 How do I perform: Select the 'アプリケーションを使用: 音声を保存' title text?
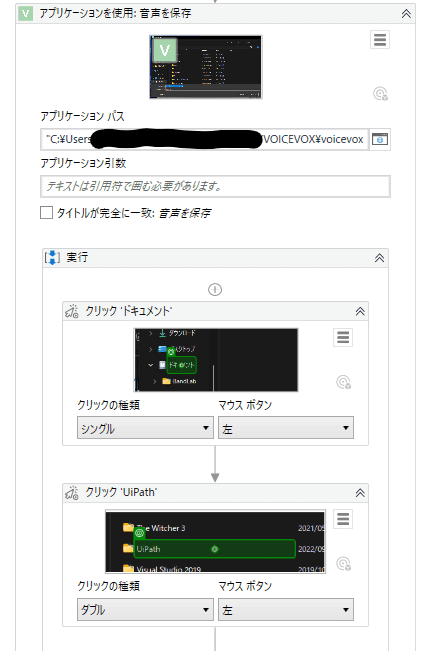[x=115, y=13]
